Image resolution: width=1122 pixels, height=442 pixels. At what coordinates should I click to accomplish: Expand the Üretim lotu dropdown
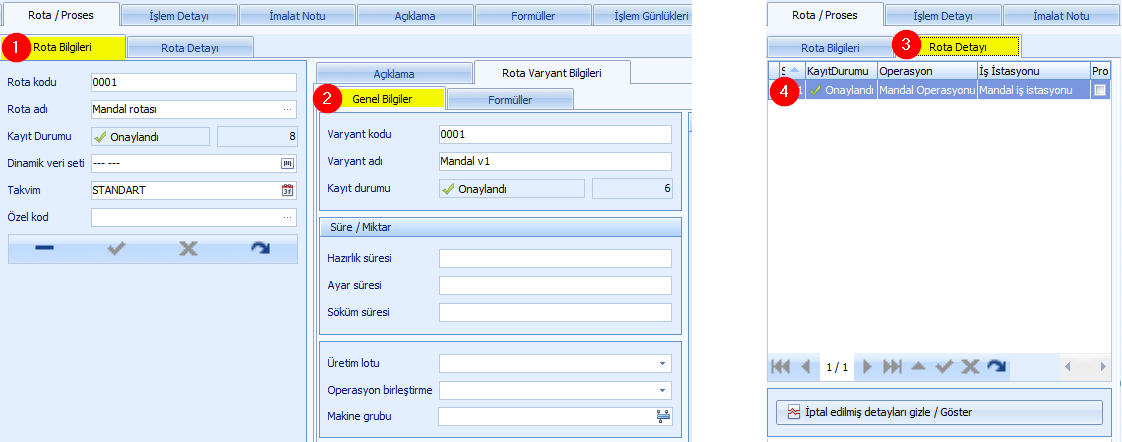click(x=662, y=363)
